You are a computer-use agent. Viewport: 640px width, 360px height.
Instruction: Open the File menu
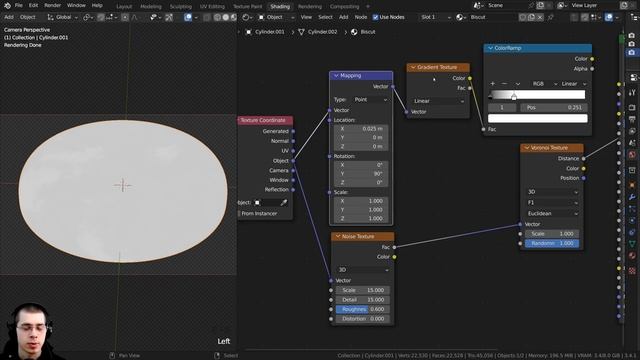pyautogui.click(x=19, y=6)
